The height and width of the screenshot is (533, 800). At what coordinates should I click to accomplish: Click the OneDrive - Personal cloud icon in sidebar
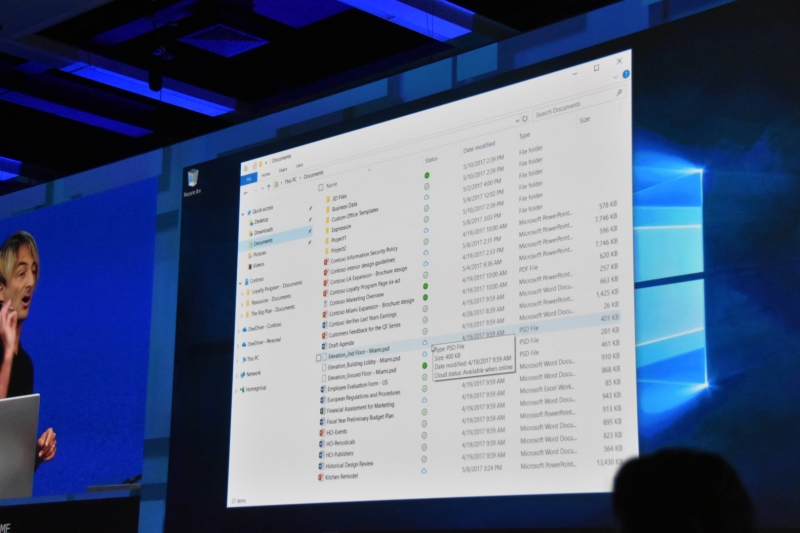(x=244, y=344)
